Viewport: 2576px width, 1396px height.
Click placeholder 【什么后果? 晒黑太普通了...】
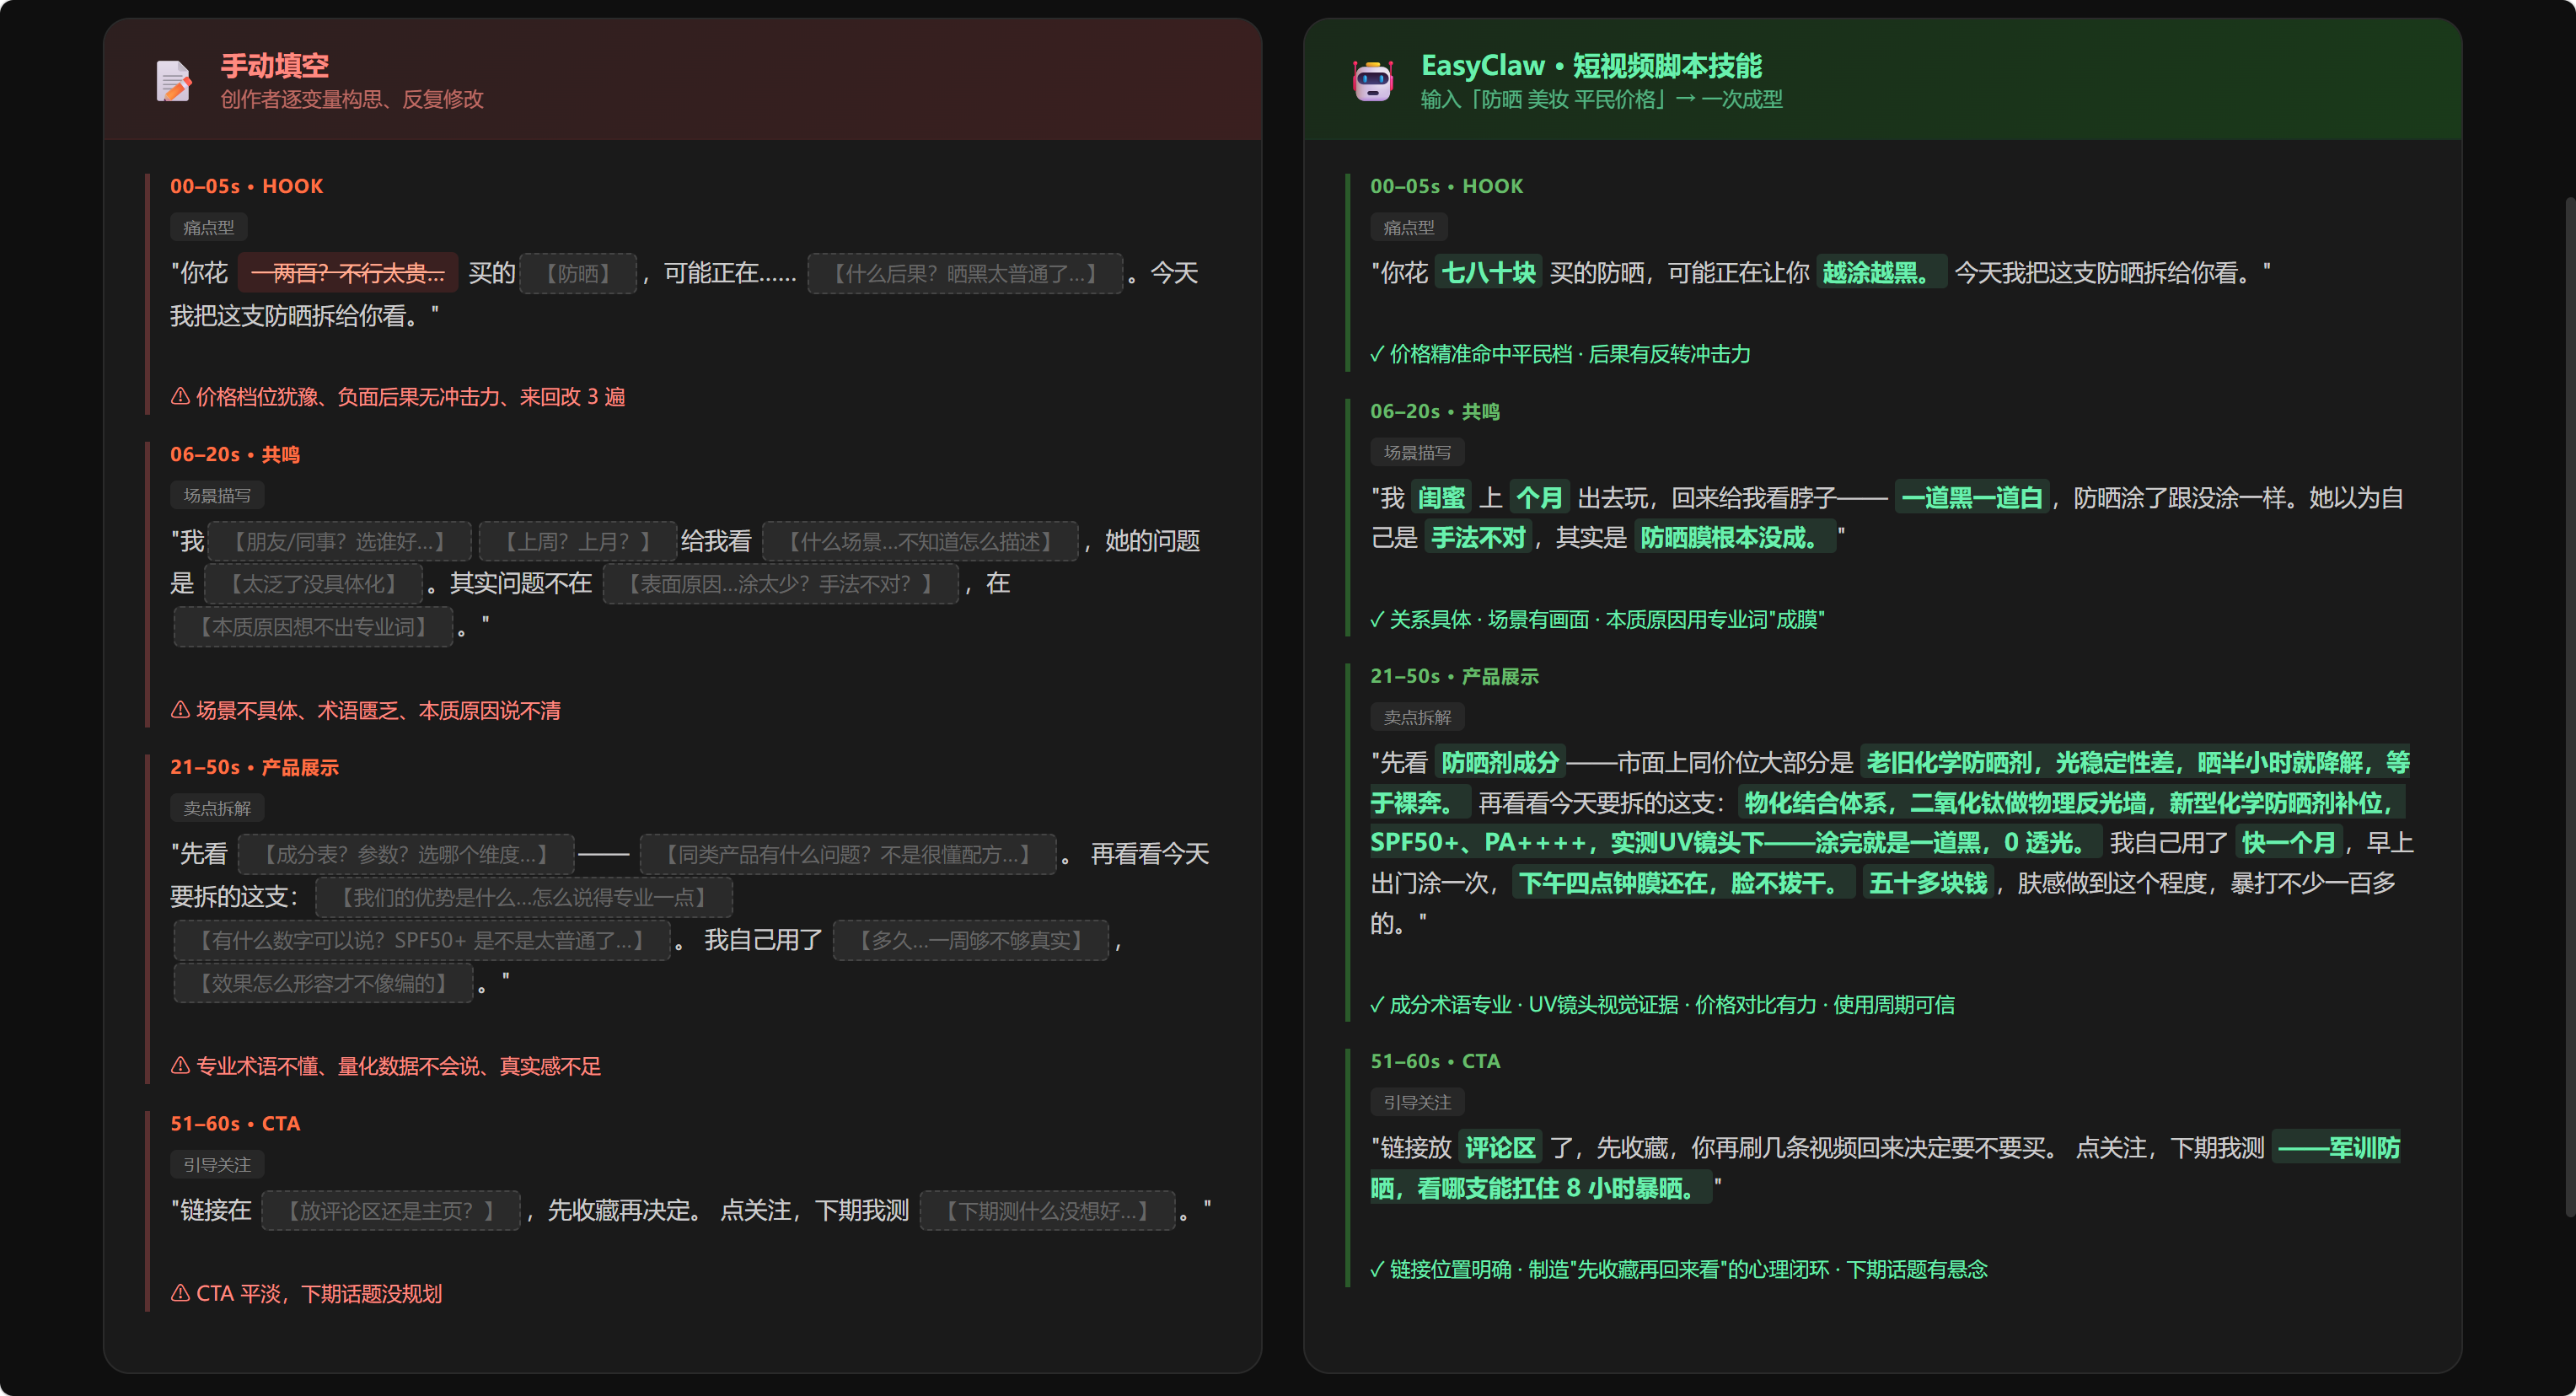point(965,274)
